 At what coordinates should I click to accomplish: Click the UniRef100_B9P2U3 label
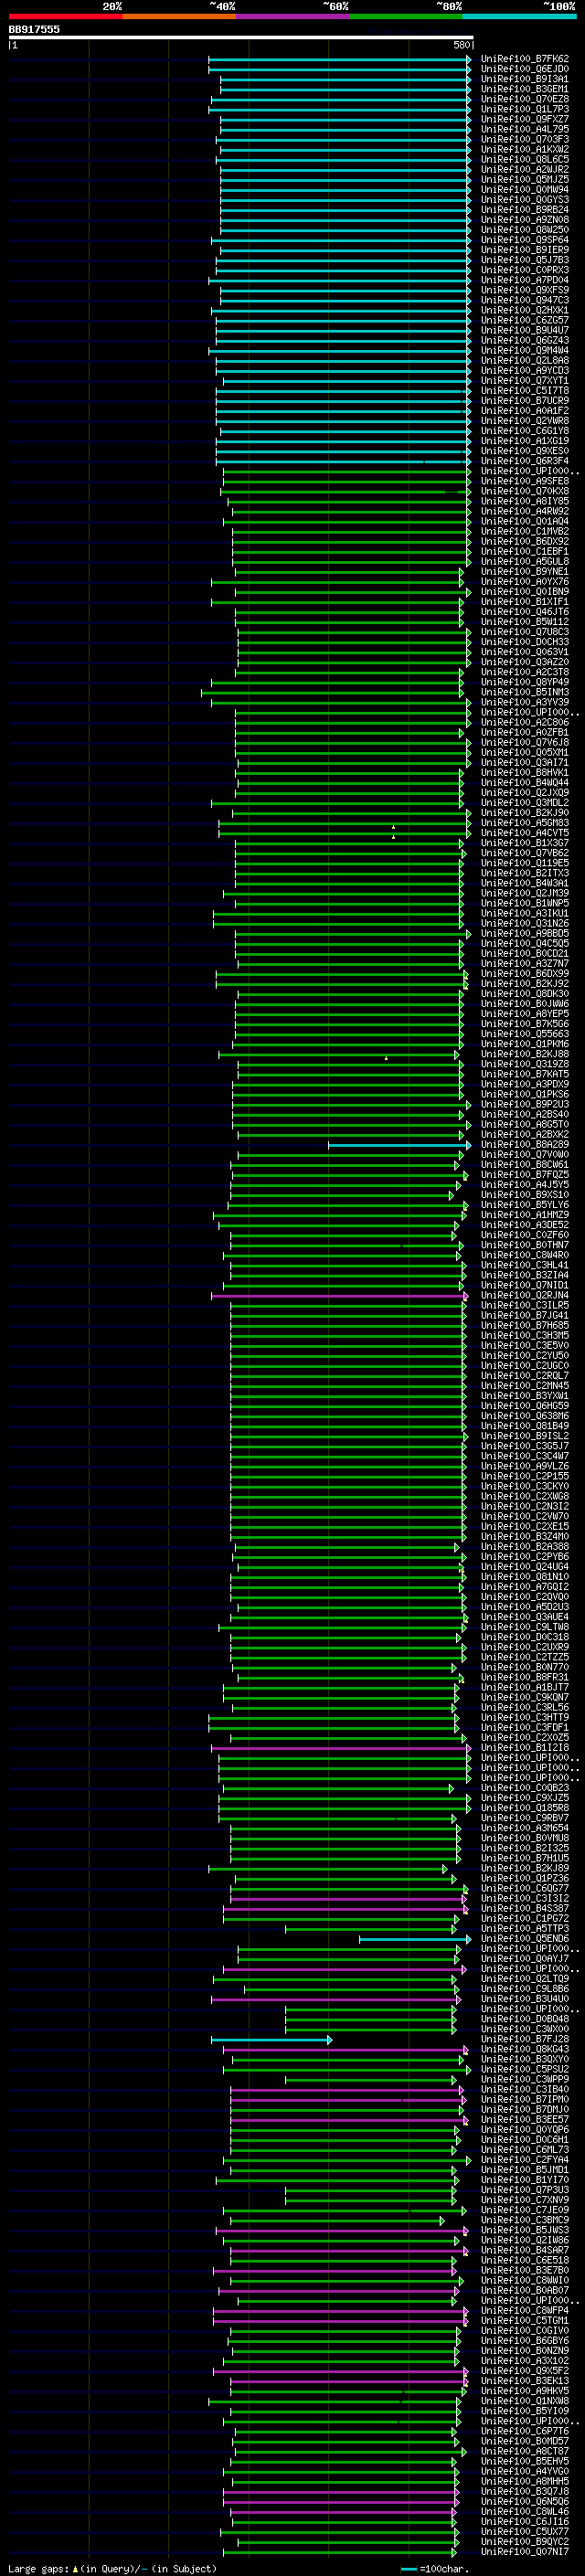(x=525, y=1105)
